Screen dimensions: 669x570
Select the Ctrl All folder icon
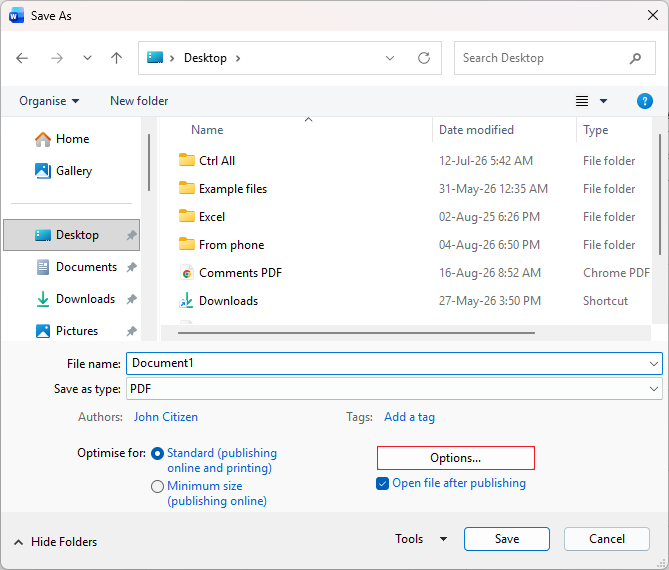(x=186, y=160)
